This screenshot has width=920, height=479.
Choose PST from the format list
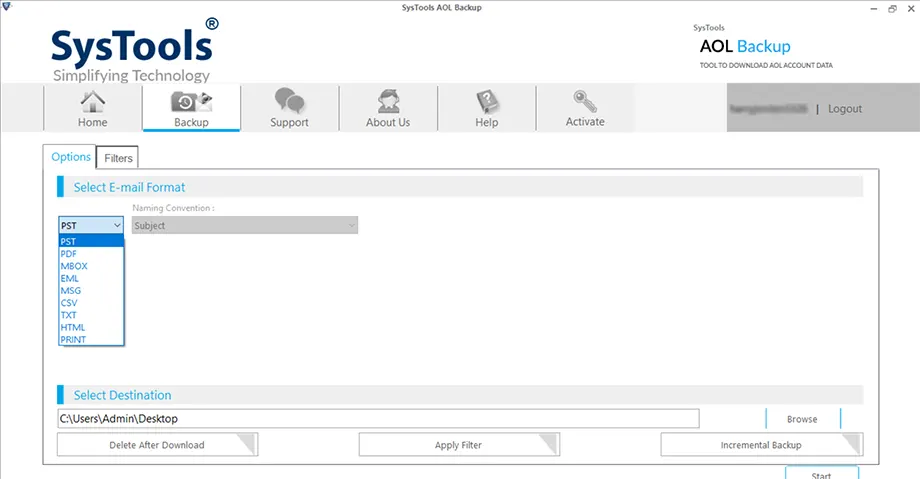[x=91, y=241]
